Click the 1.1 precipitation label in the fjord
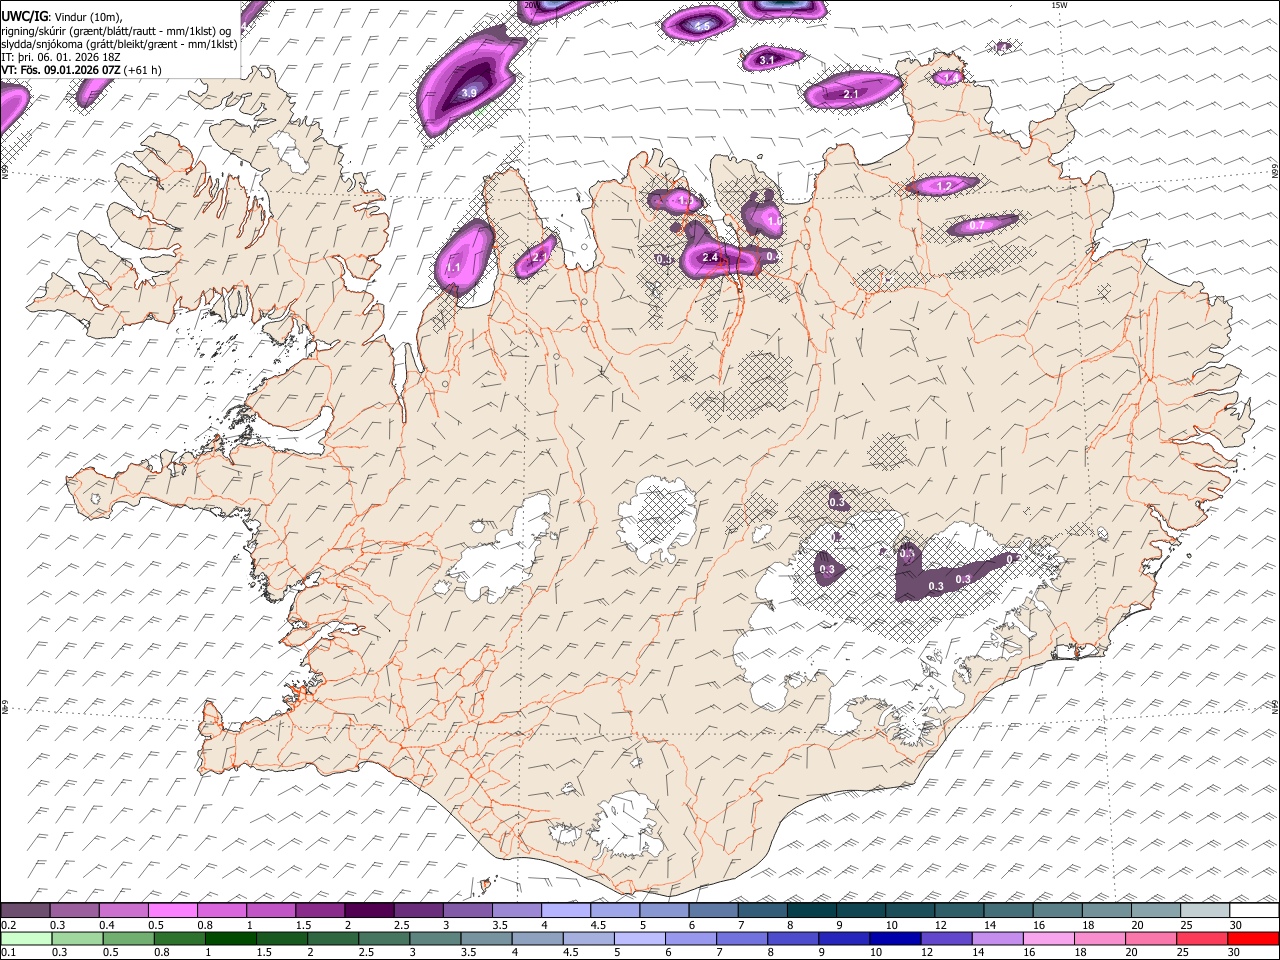This screenshot has height=960, width=1280. click(453, 268)
